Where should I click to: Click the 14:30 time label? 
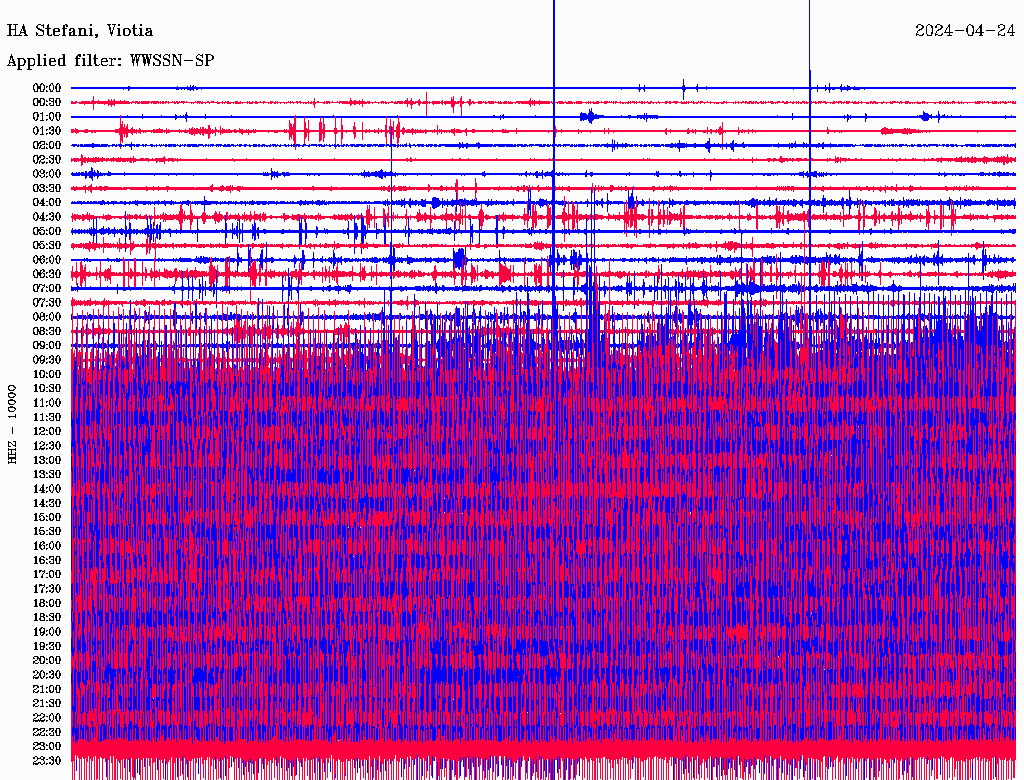[x=47, y=503]
